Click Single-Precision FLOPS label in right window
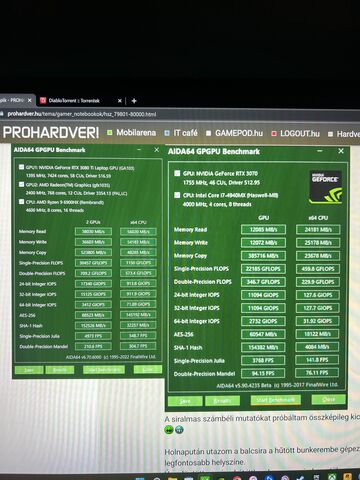The width and height of the screenshot is (360, 480). (201, 269)
